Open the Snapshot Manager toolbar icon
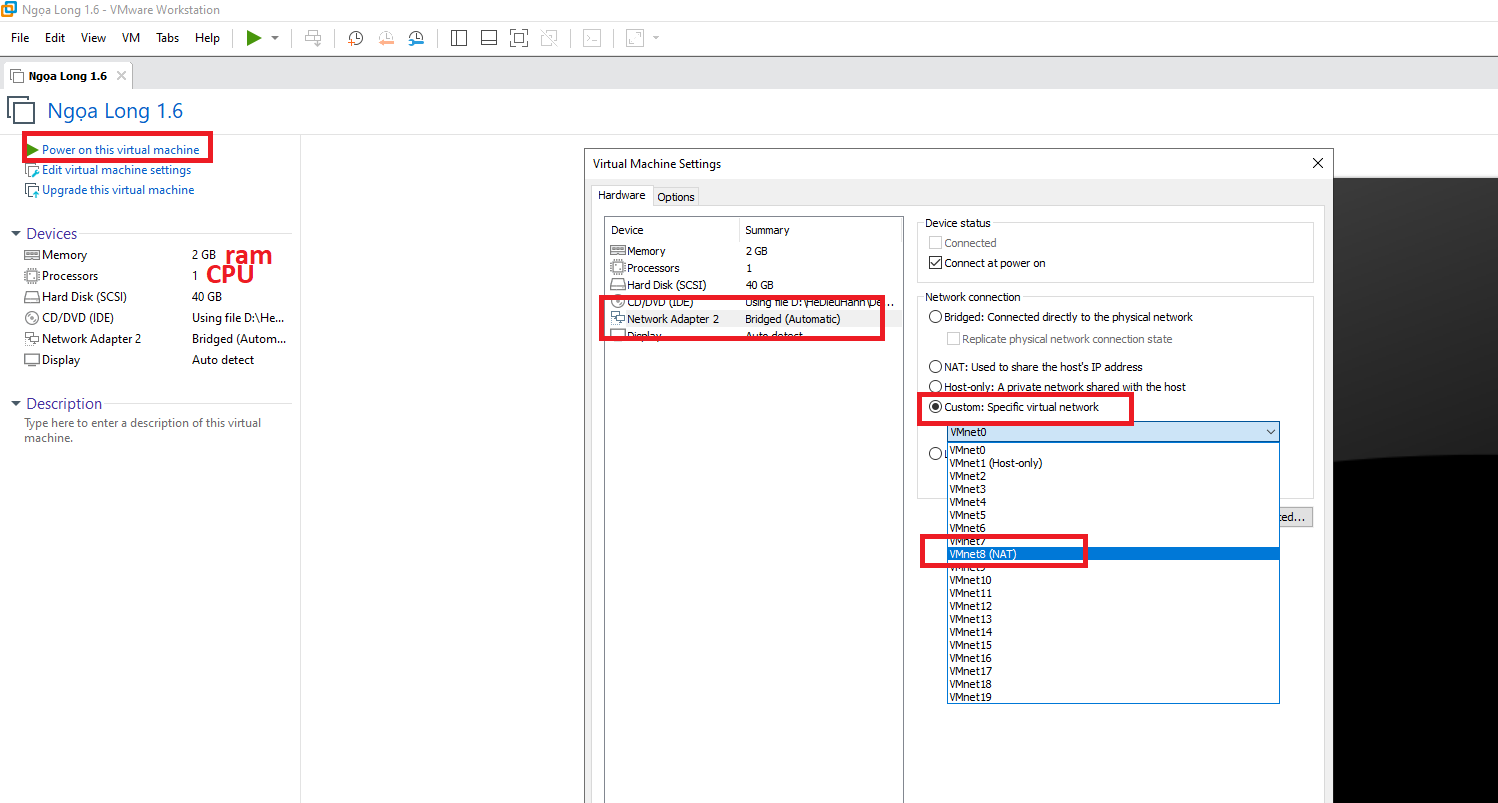1498x803 pixels. point(416,38)
